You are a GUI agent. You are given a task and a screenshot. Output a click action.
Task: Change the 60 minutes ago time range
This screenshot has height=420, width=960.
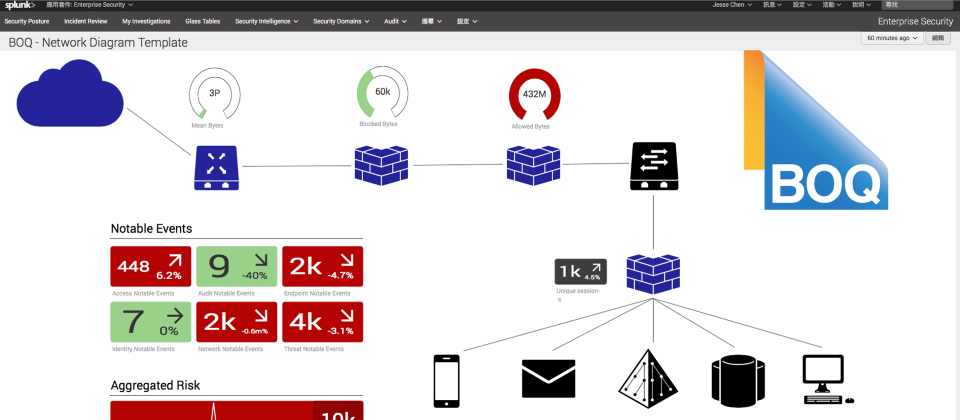pos(892,38)
